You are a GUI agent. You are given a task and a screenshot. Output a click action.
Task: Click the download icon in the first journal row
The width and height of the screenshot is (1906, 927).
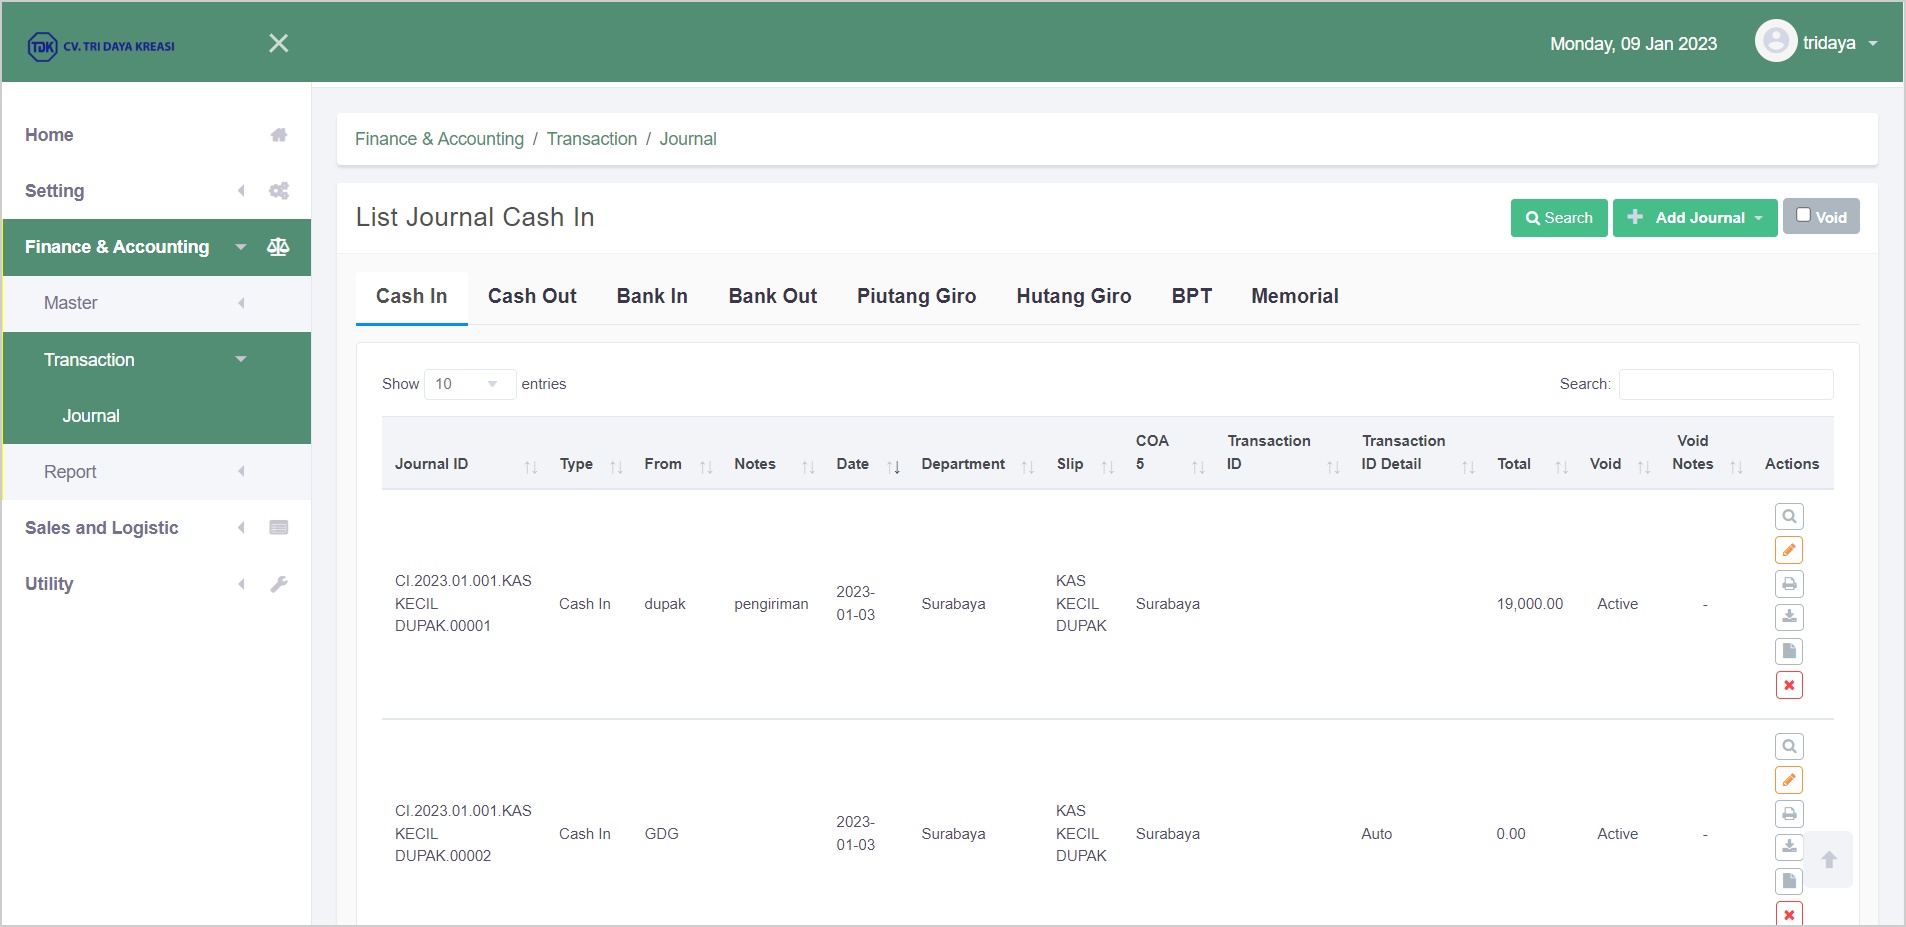point(1789,617)
